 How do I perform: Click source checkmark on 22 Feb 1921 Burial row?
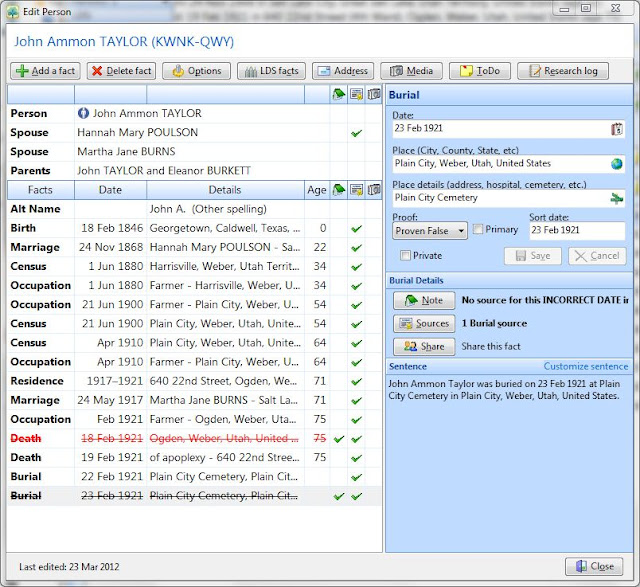(356, 477)
